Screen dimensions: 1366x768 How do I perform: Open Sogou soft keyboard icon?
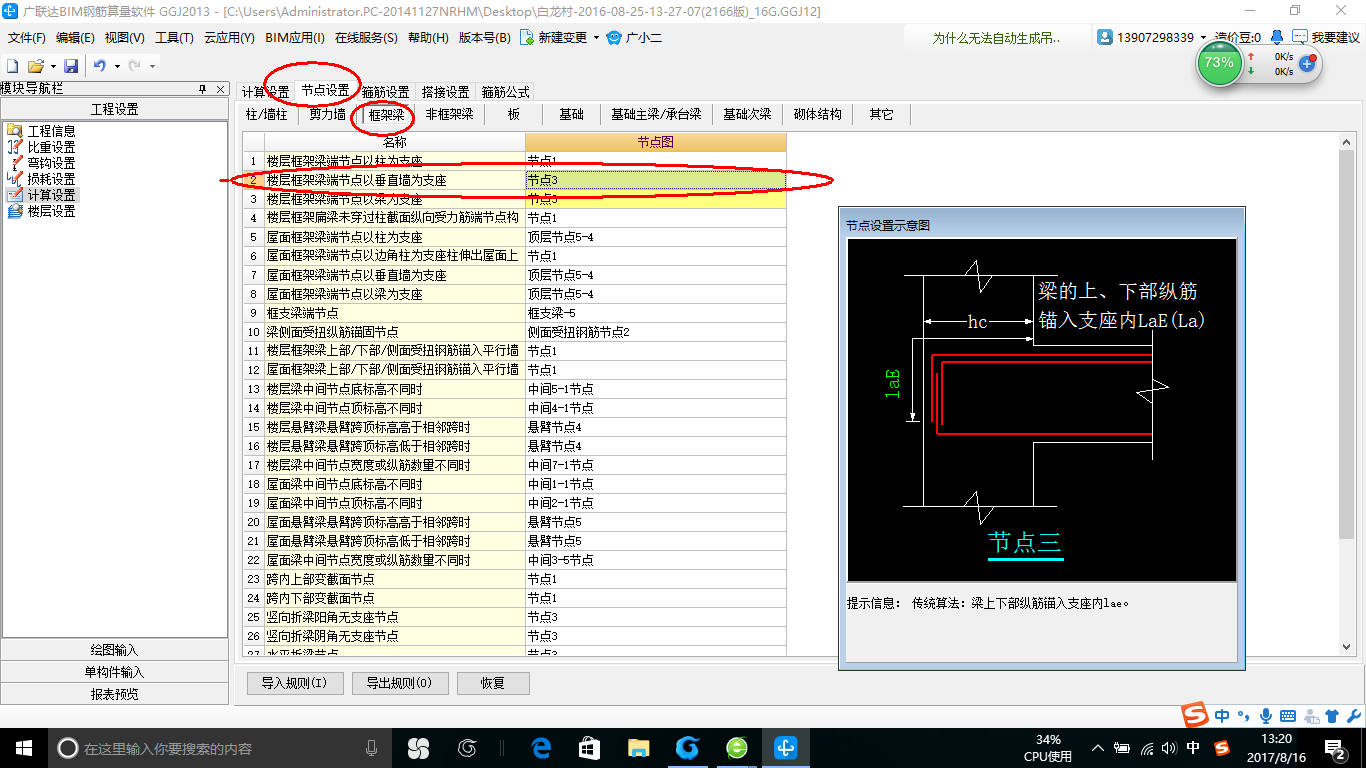(x=1288, y=716)
